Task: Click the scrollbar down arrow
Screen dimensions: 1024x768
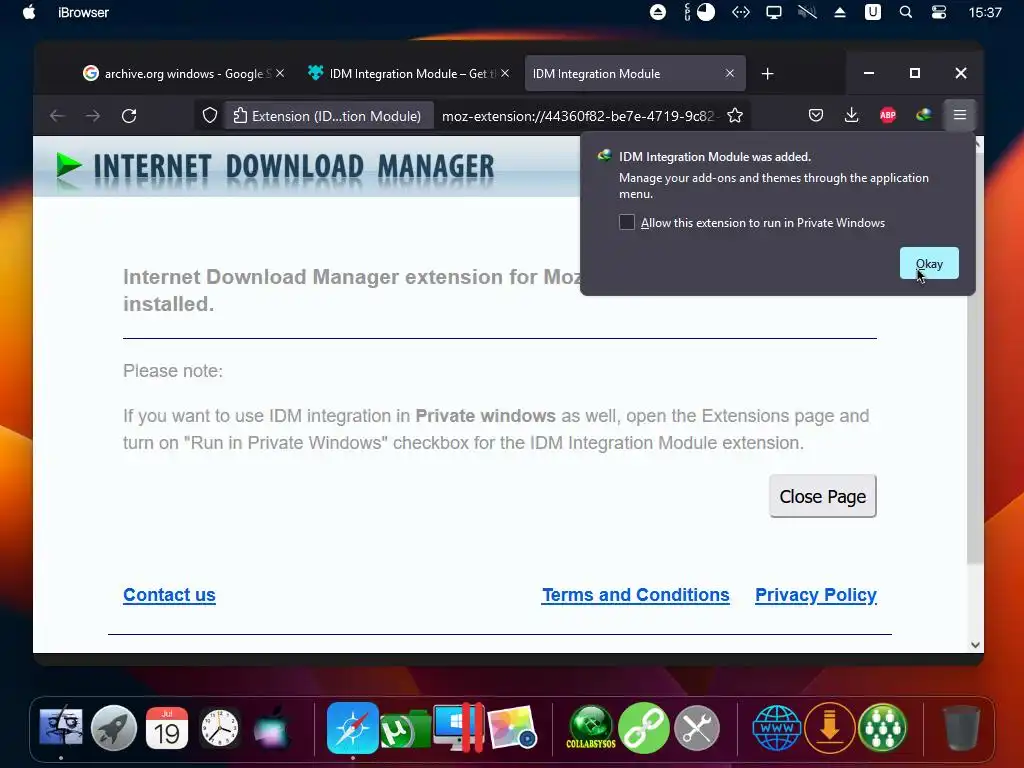Action: [x=975, y=645]
